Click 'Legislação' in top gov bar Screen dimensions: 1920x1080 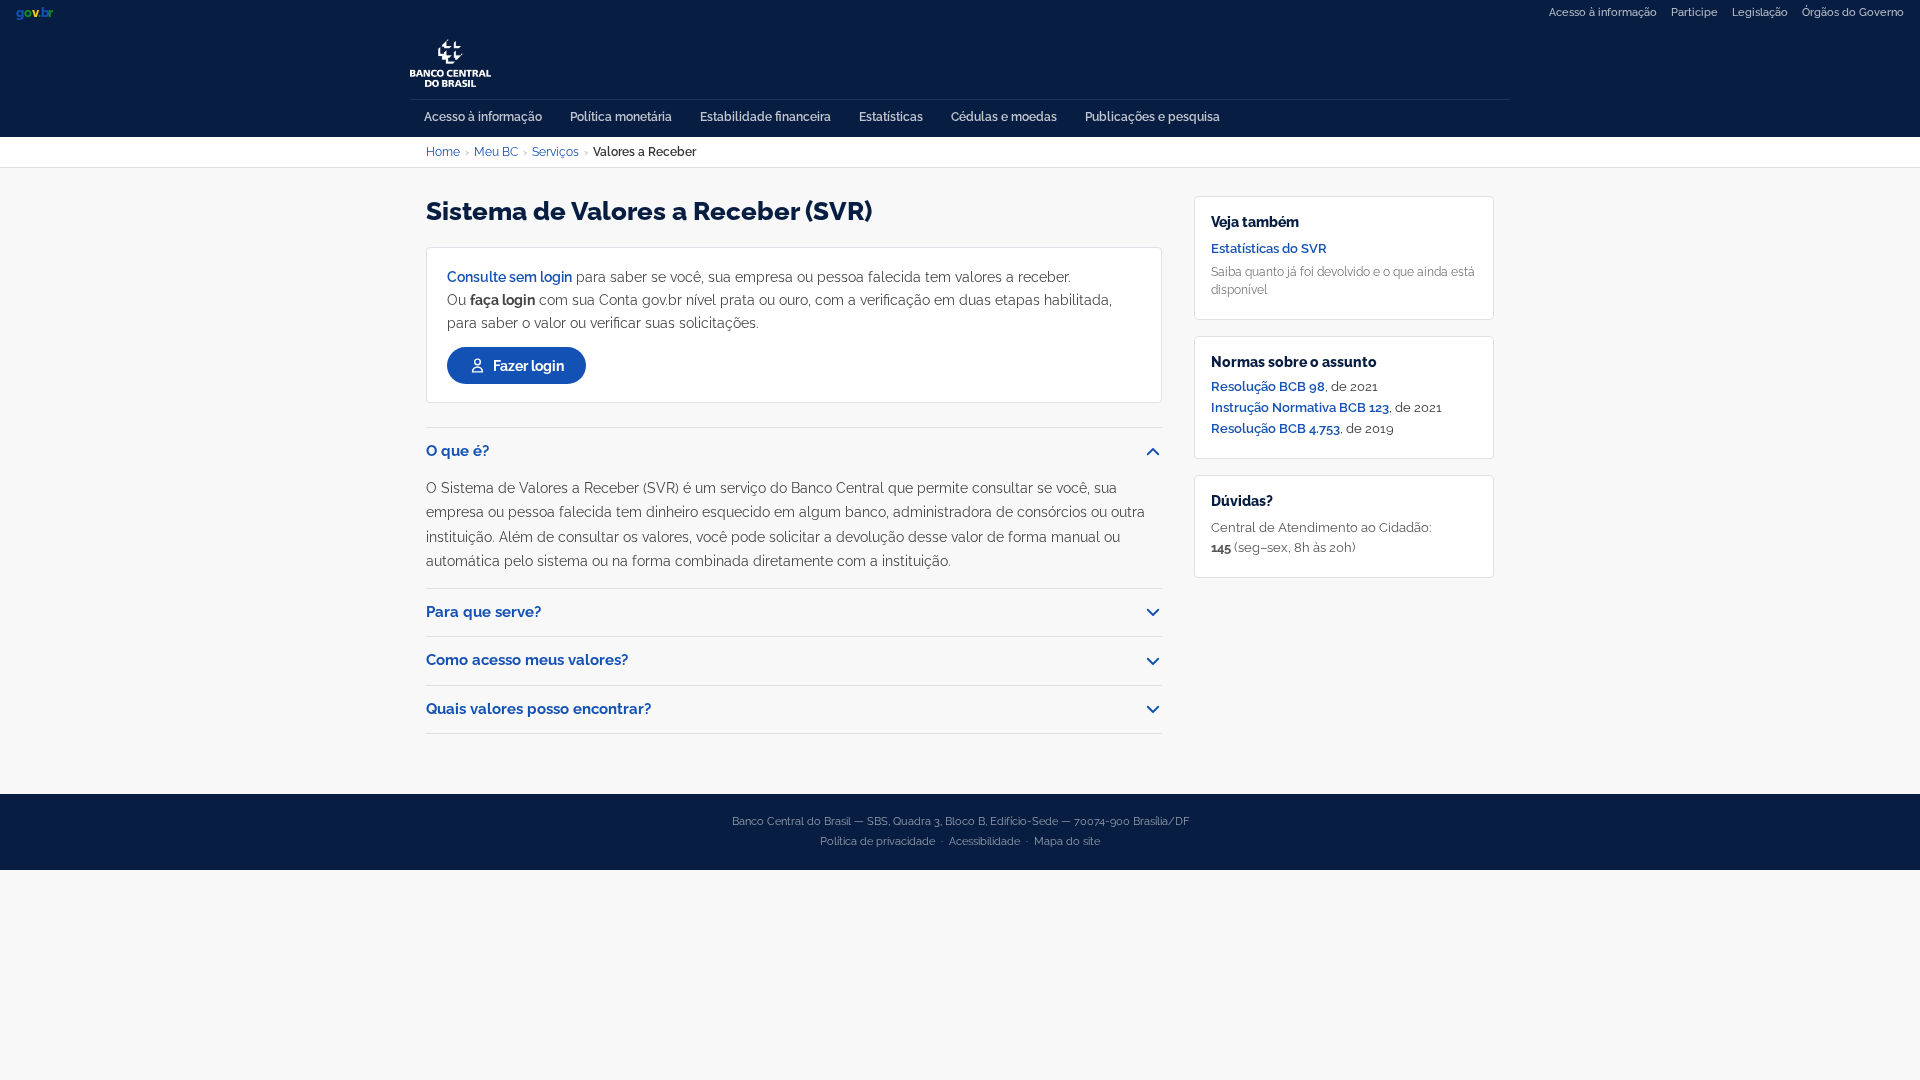tap(1759, 13)
